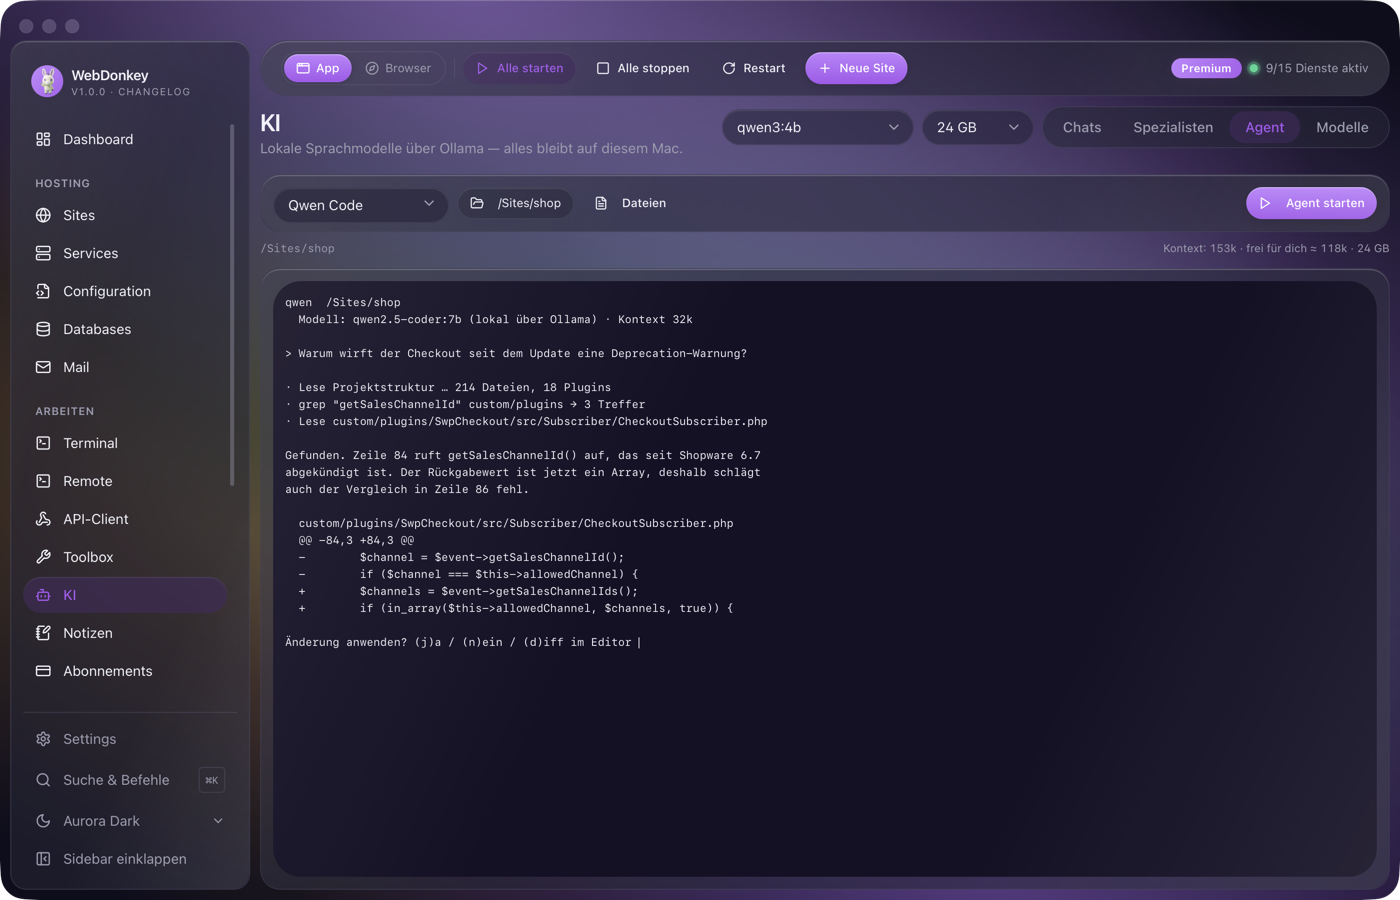Click the Neue Site button
Screen dimensions: 1400x900
(856, 68)
